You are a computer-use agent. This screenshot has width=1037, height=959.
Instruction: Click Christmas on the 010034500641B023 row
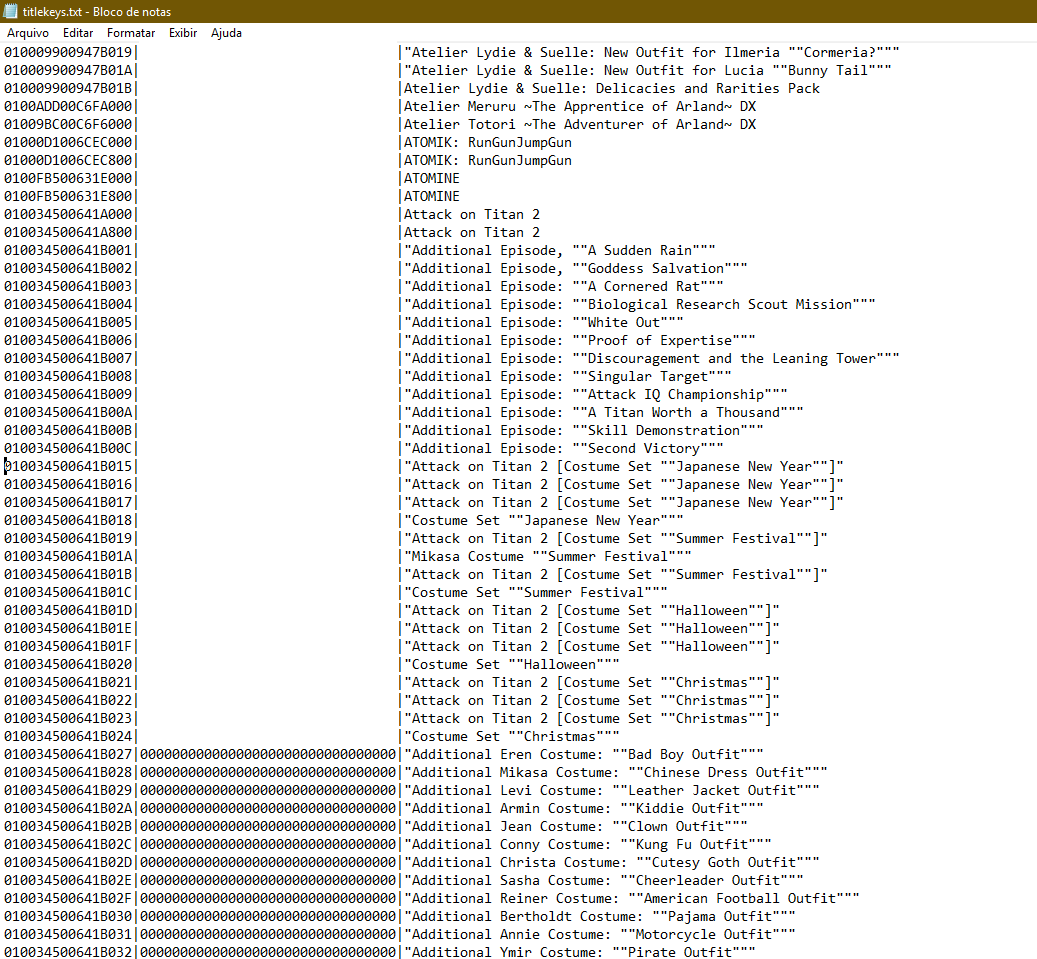712,718
